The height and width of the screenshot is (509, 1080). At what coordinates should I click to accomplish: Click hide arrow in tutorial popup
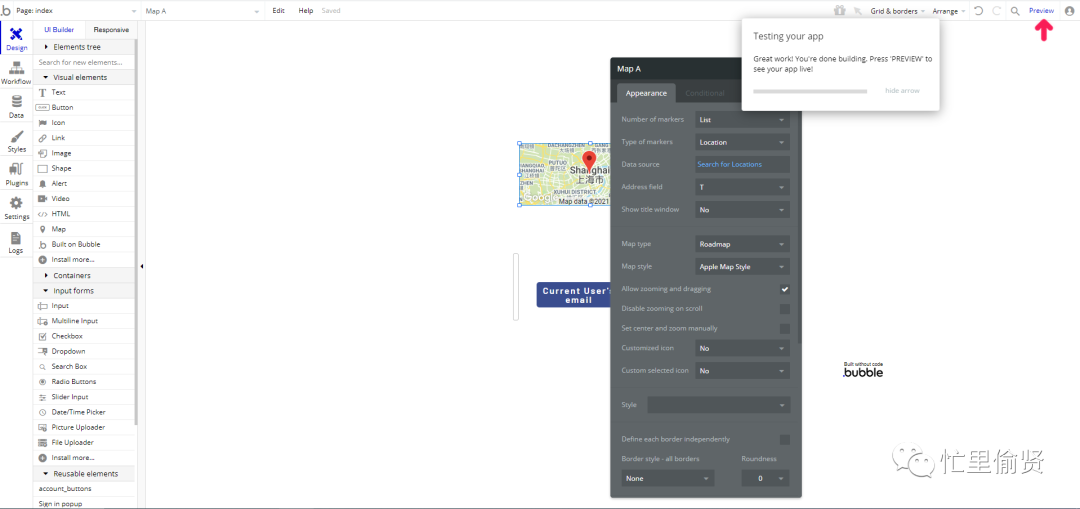tap(902, 91)
